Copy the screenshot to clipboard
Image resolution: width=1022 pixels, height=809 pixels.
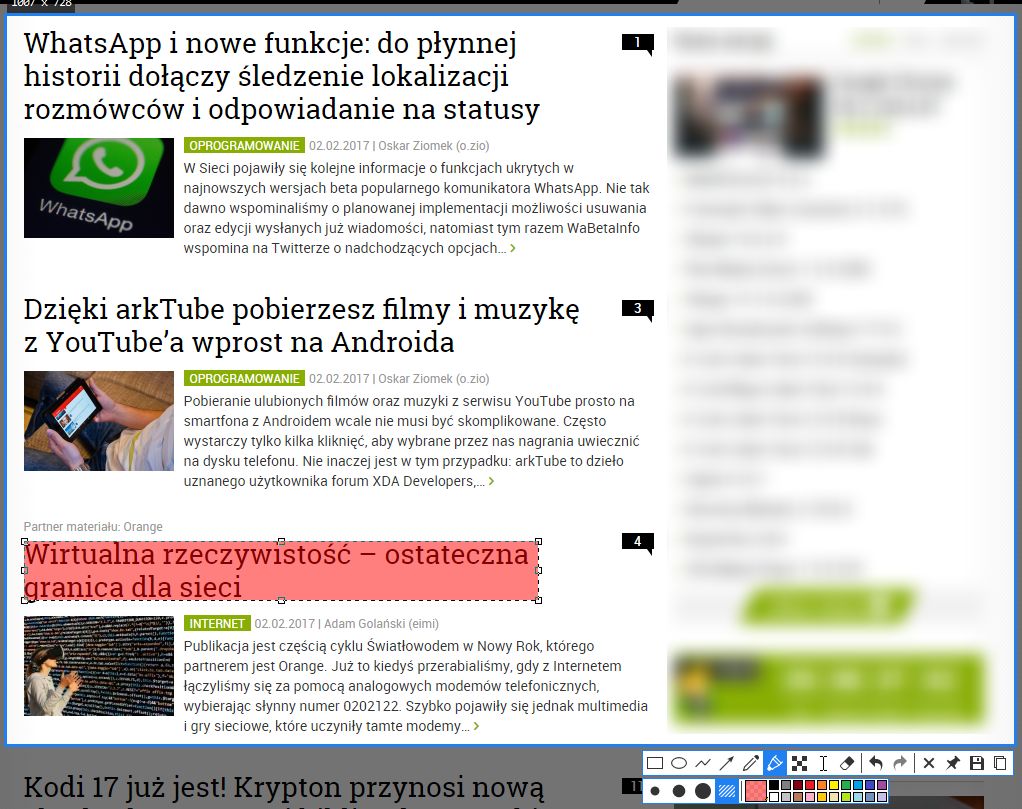click(x=1000, y=763)
